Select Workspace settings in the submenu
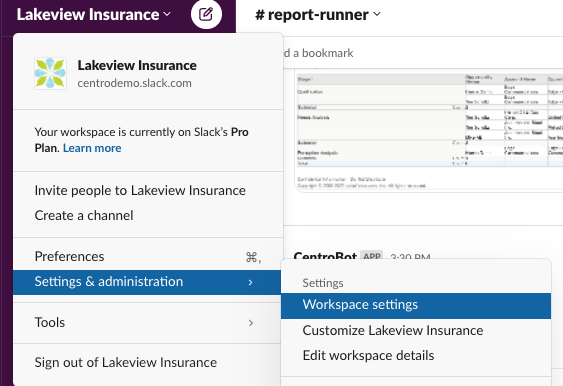Viewport: 563px width, 386px height. pos(416,305)
